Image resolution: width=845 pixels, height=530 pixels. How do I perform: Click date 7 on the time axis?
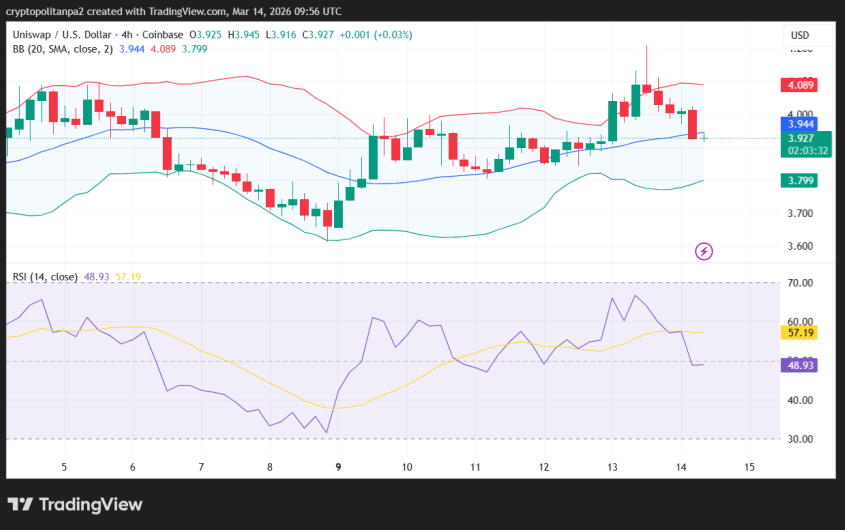coord(201,467)
